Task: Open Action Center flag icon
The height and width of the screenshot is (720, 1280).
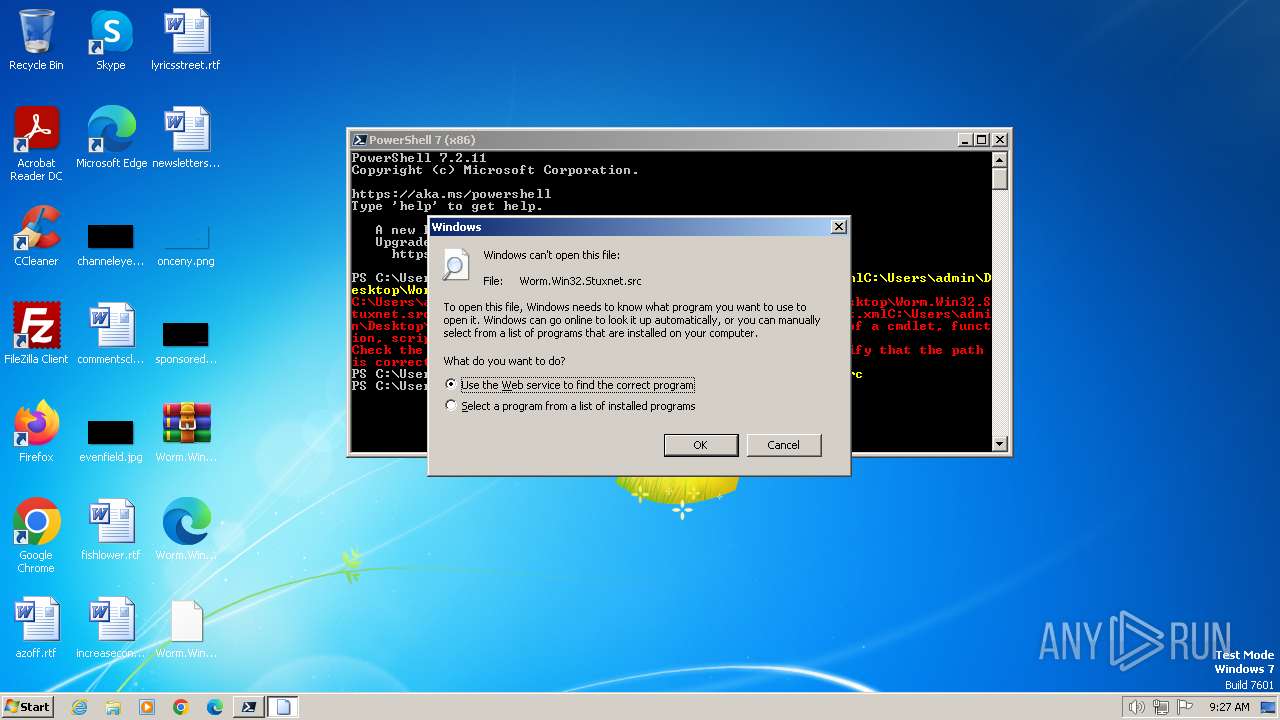Action: (1185, 707)
